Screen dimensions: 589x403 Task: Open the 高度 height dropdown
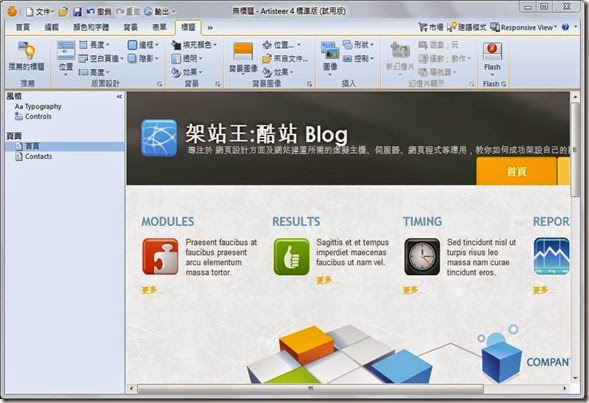94,72
